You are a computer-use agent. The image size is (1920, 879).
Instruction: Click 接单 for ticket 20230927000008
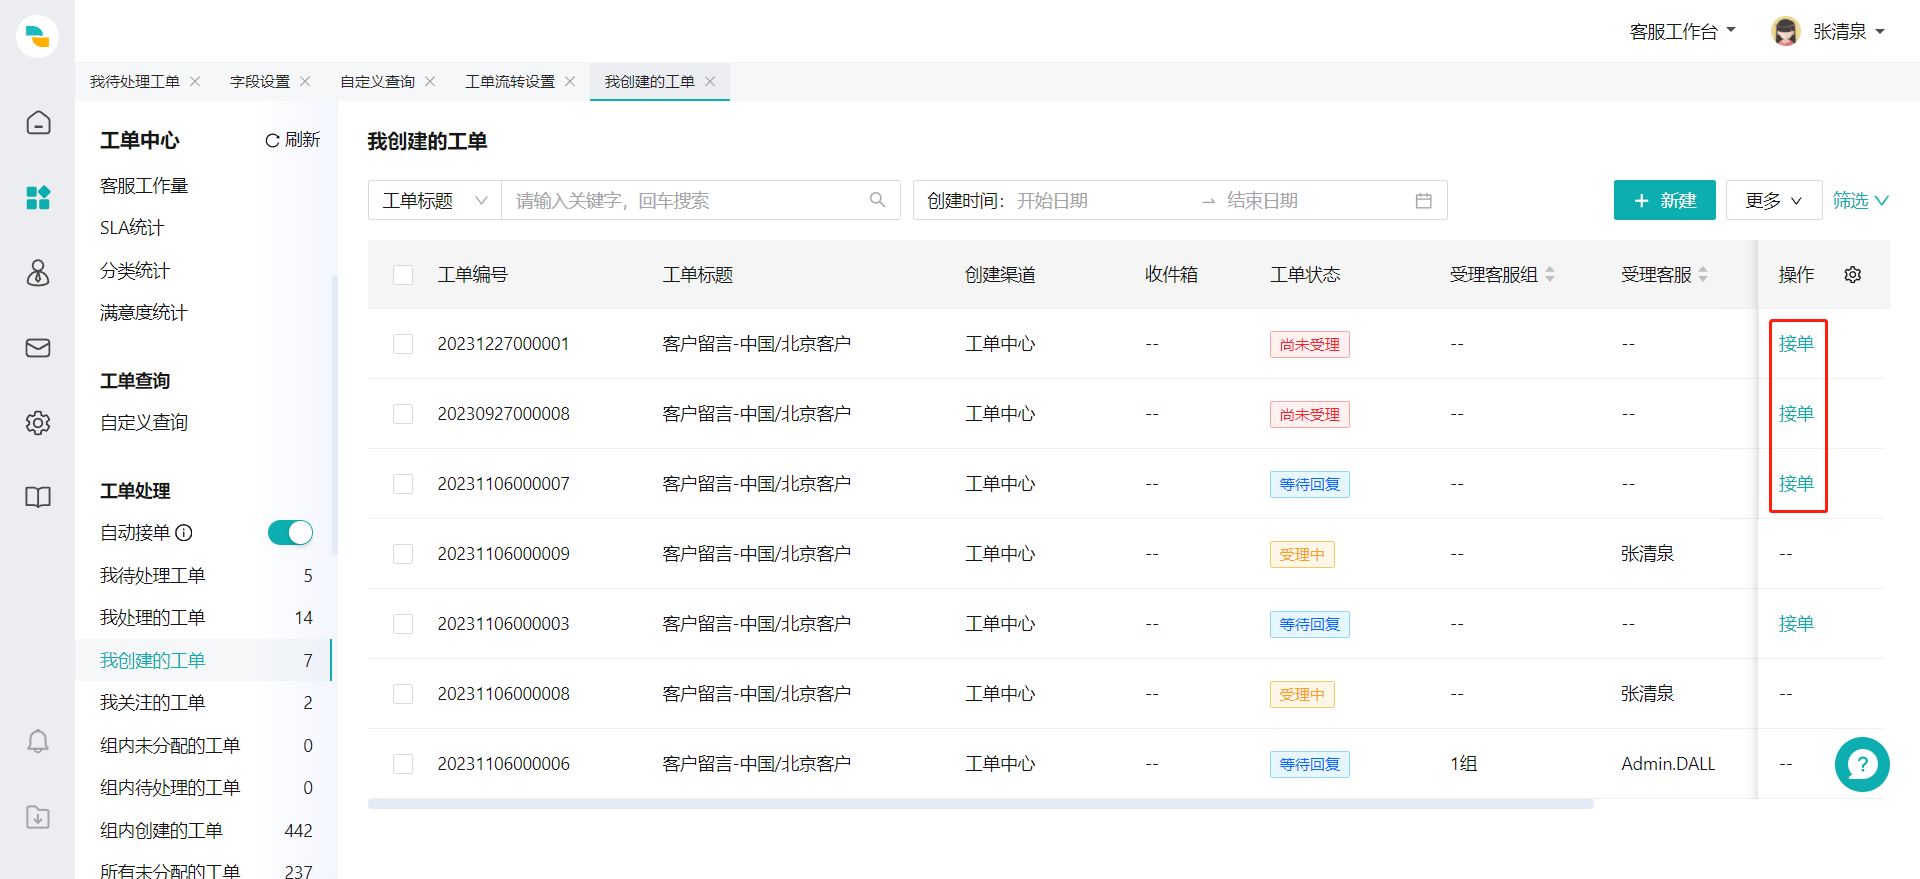point(1796,414)
